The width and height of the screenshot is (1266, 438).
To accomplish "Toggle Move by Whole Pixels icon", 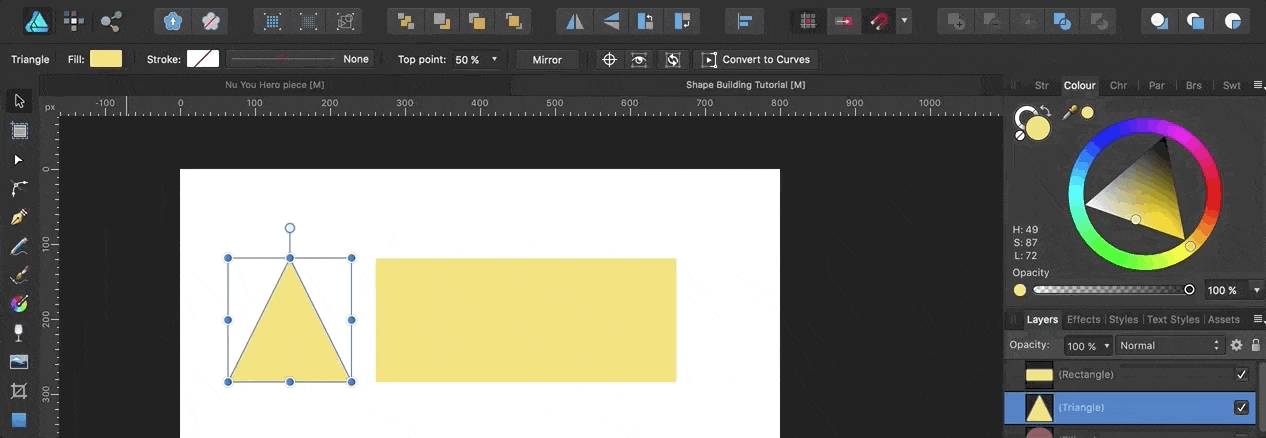I will (x=843, y=20).
